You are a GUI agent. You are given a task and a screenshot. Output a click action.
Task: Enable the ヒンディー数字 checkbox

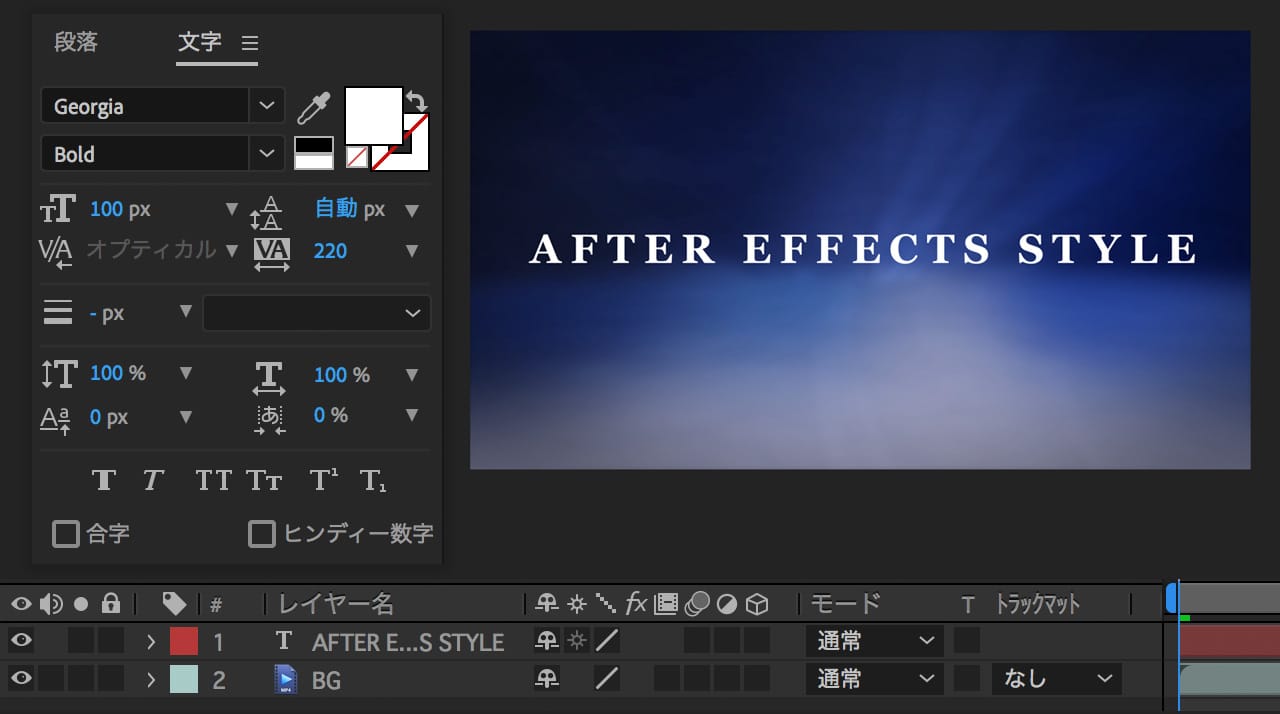tap(262, 534)
